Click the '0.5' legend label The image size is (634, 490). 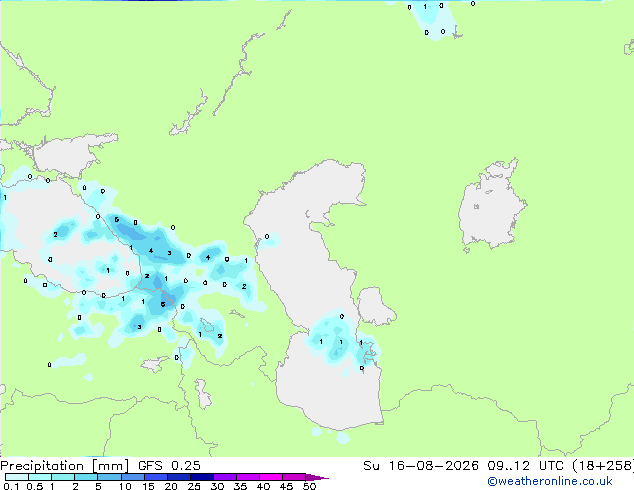pos(35,486)
